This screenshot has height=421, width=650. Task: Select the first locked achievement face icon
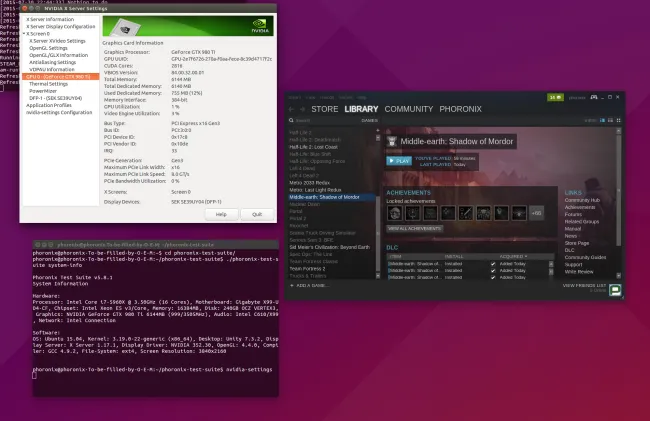395,213
